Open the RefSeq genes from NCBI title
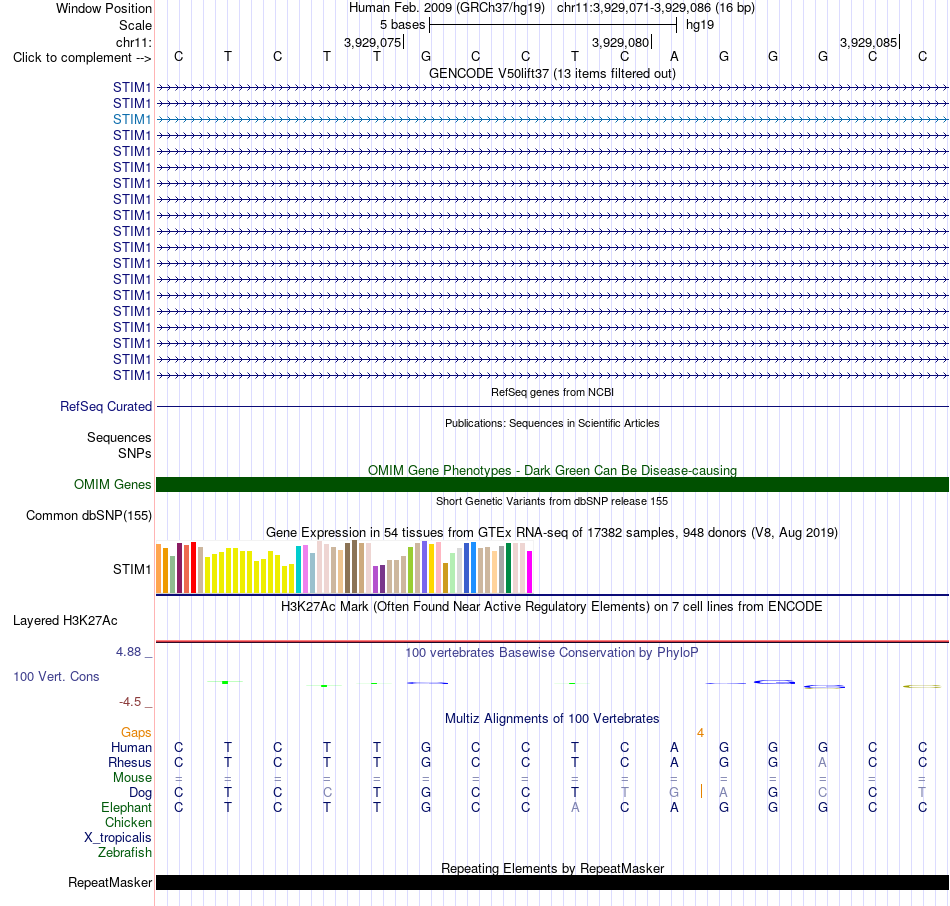This screenshot has width=950, height=906. pyautogui.click(x=552, y=392)
